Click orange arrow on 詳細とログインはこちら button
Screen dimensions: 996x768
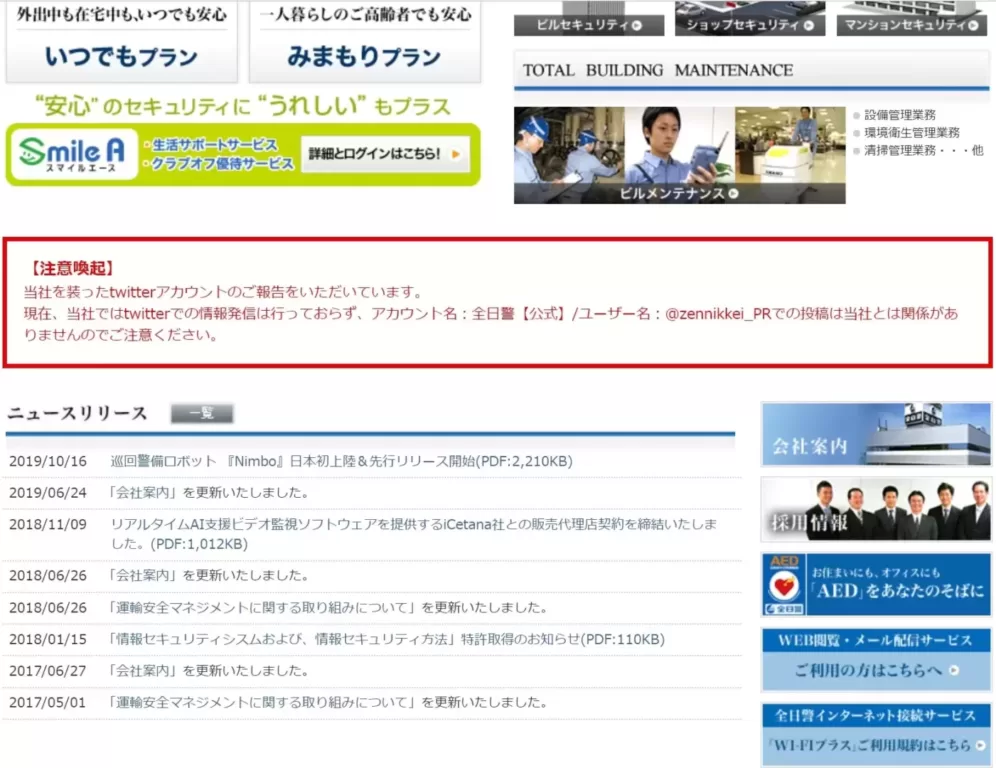(456, 154)
